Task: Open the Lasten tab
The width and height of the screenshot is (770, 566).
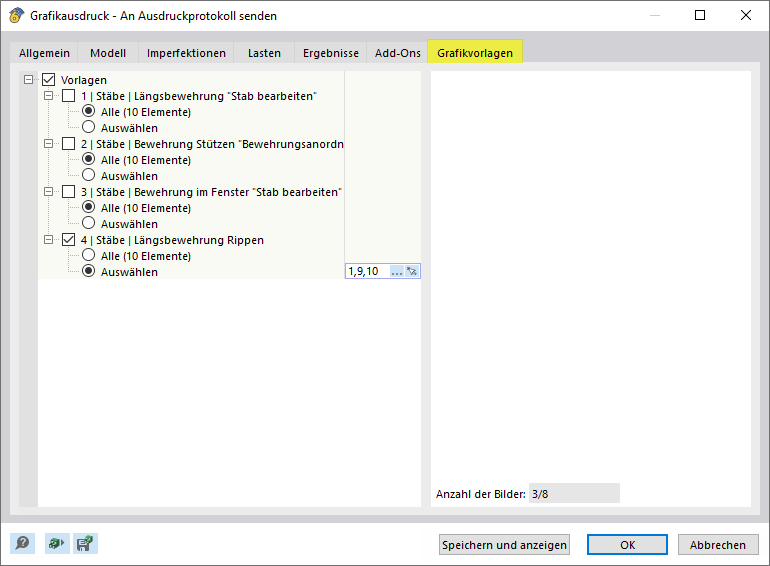Action: [264, 53]
